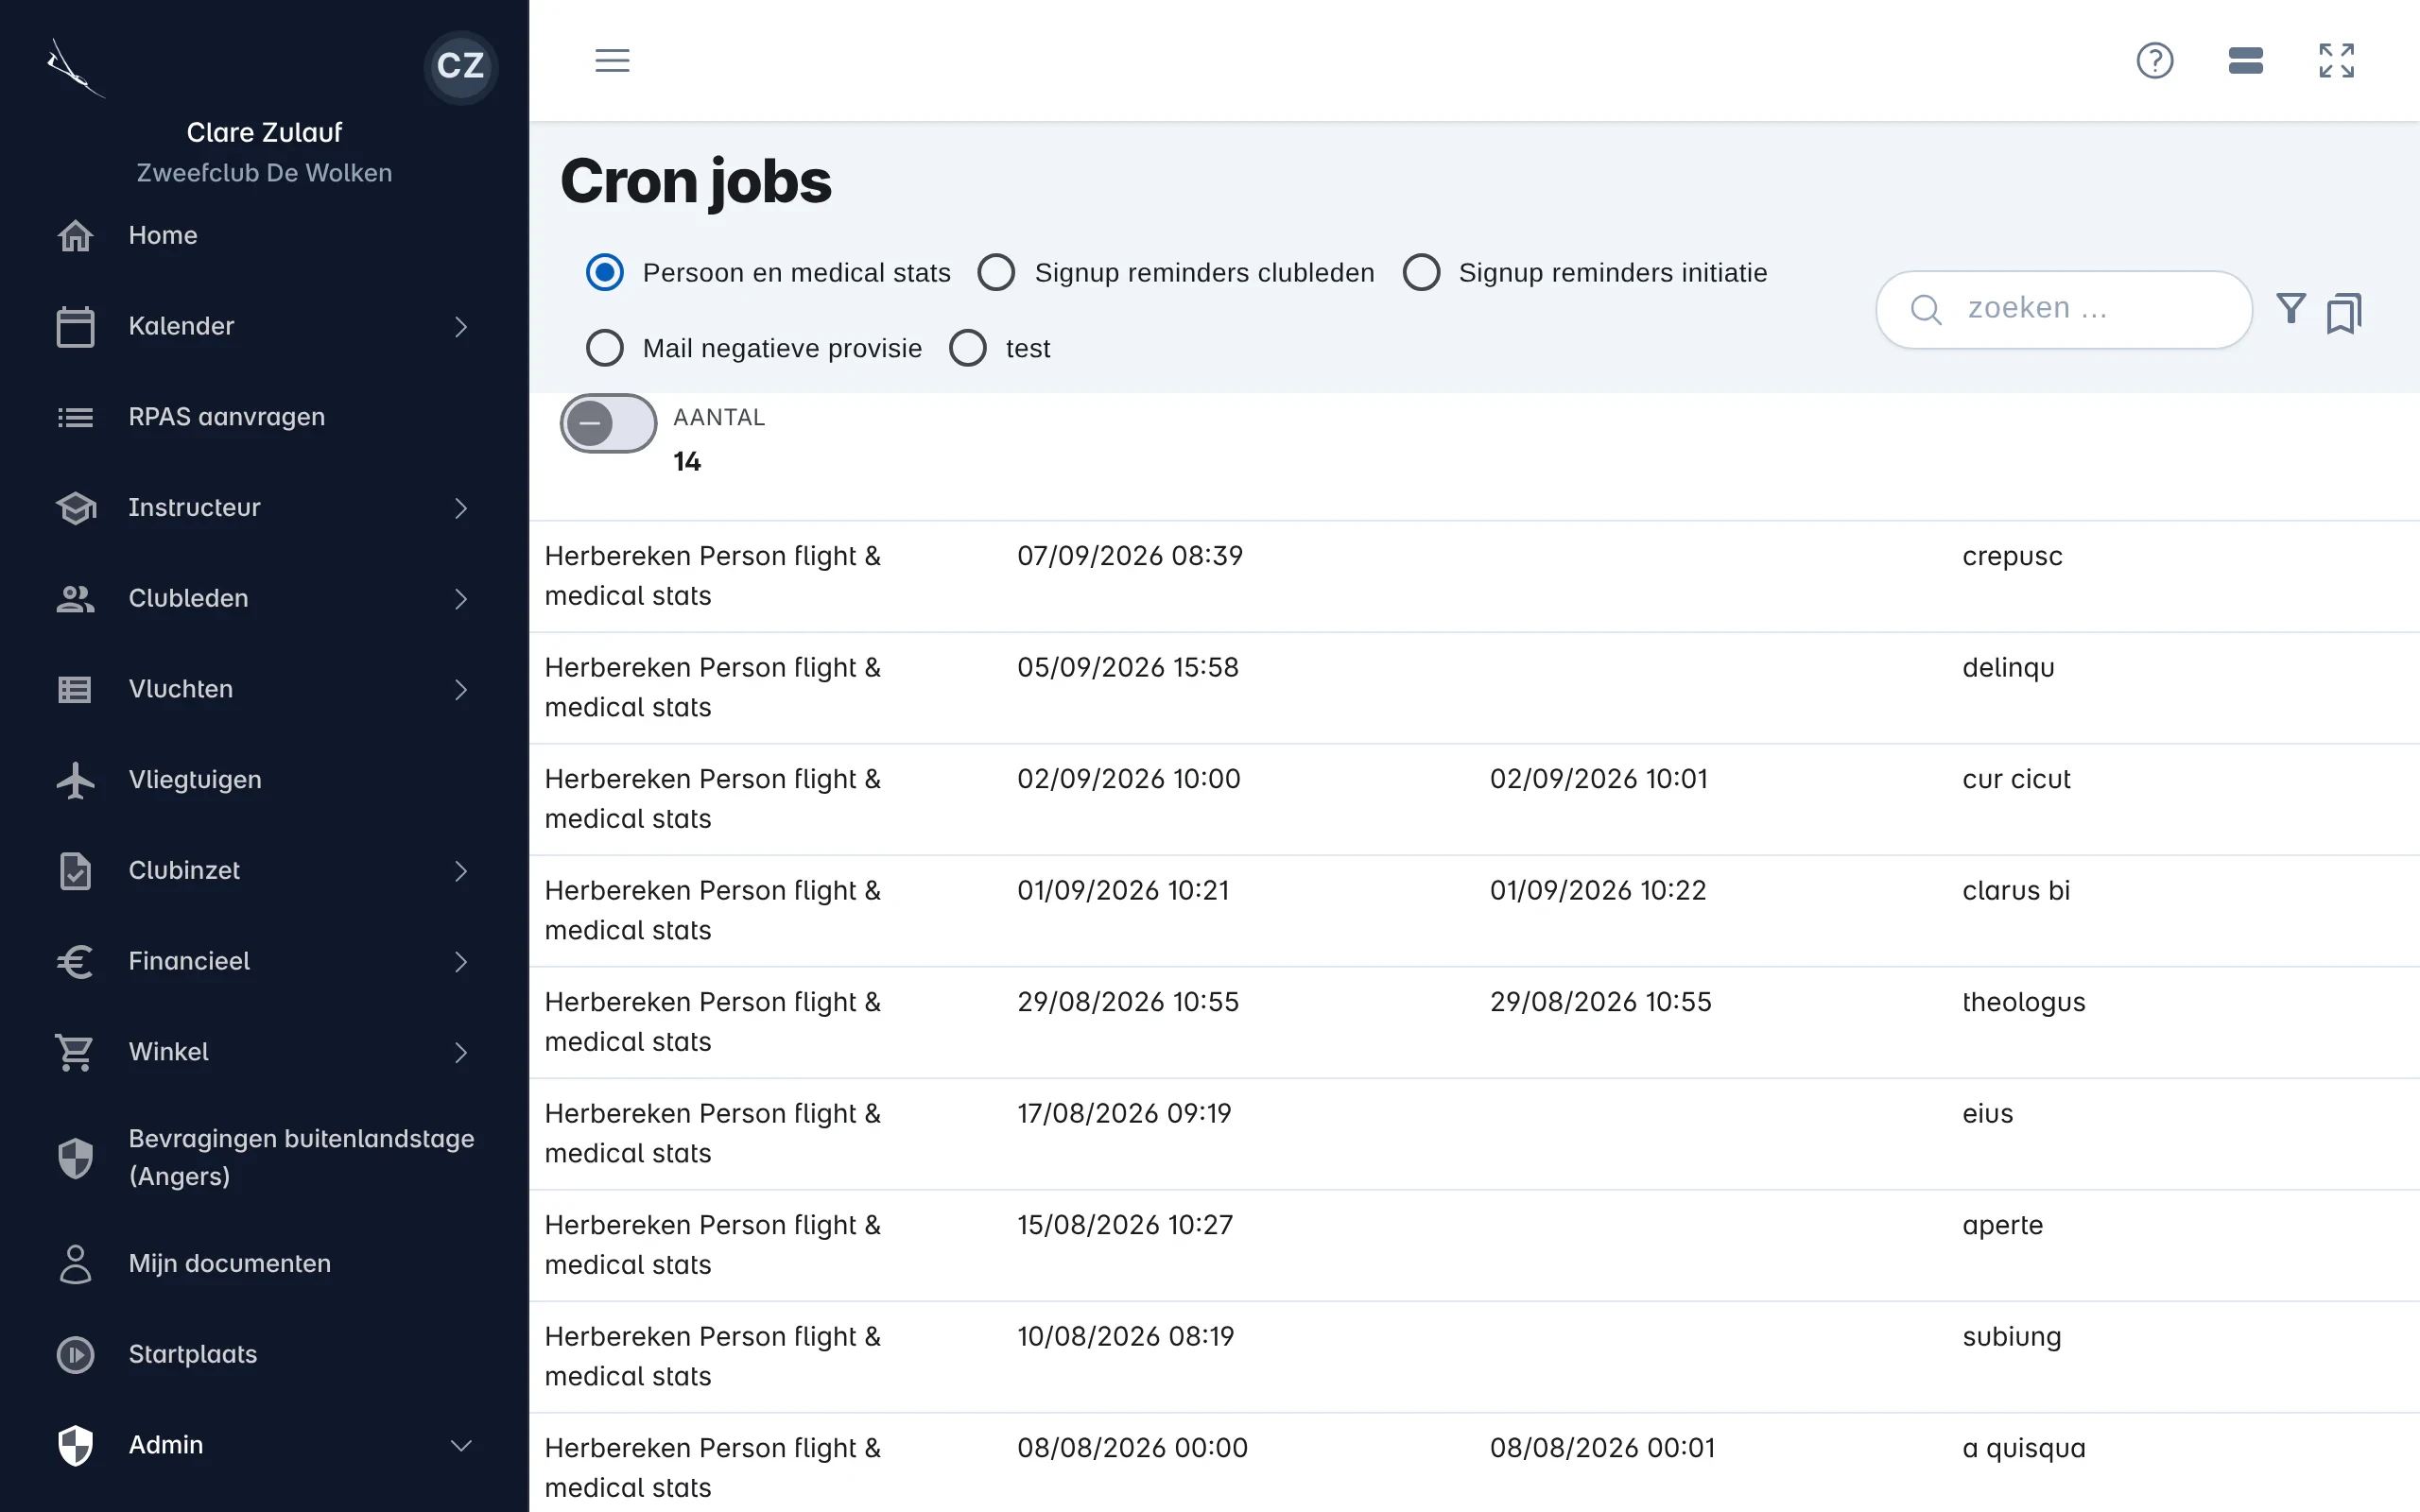The image size is (2420, 1512).
Task: Click the Winkel shopping cart icon
Action: (x=75, y=1053)
